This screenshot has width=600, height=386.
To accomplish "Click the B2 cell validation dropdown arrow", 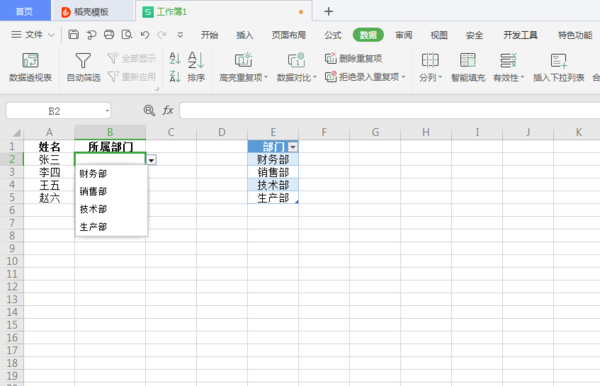I will 152,160.
